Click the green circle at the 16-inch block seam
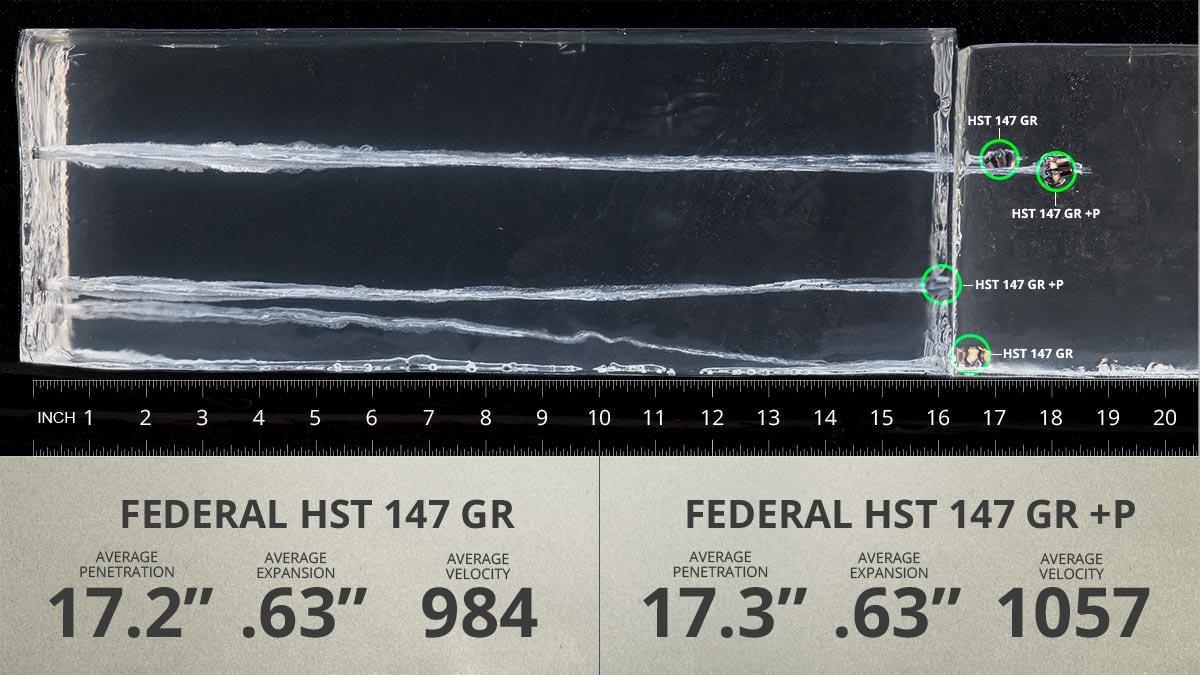This screenshot has width=1200, height=675. pos(940,284)
